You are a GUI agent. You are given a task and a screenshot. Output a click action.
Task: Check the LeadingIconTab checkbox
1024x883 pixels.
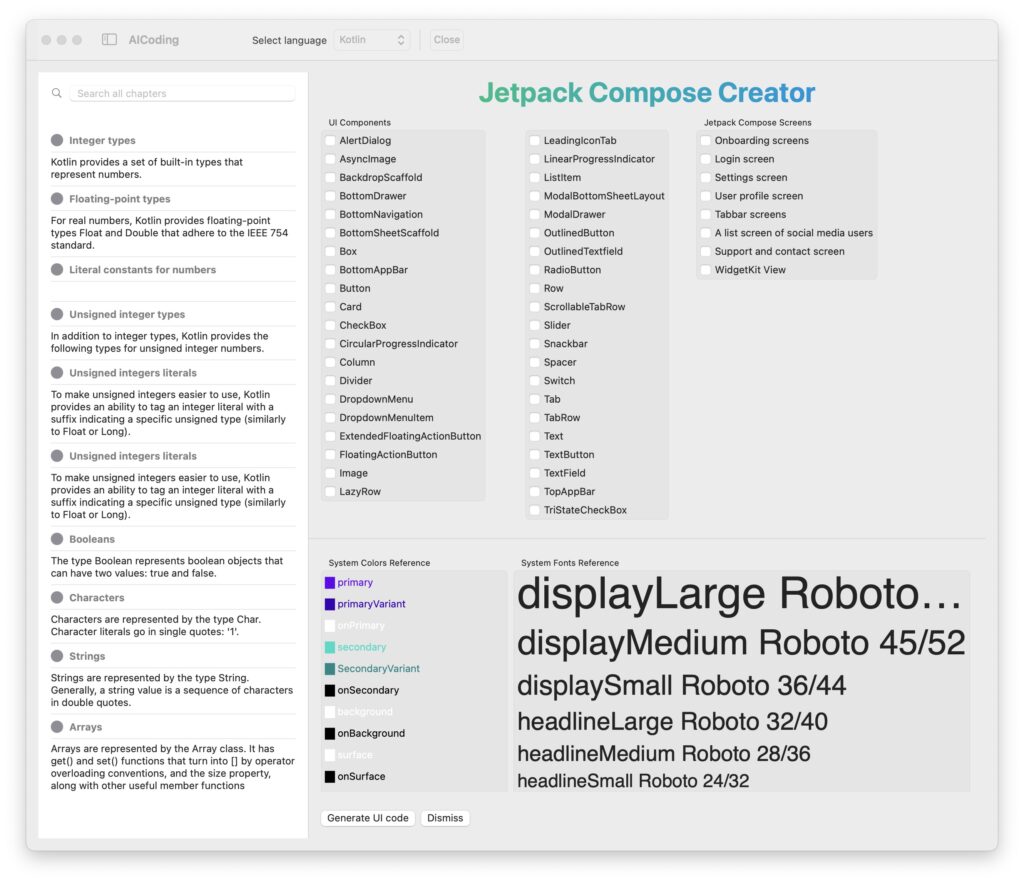point(535,140)
